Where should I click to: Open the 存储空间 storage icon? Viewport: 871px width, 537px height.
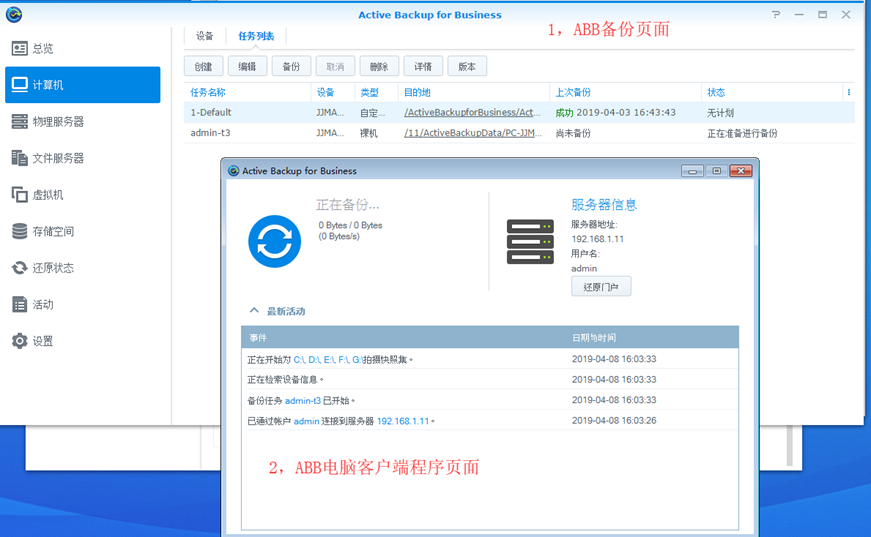(19, 231)
